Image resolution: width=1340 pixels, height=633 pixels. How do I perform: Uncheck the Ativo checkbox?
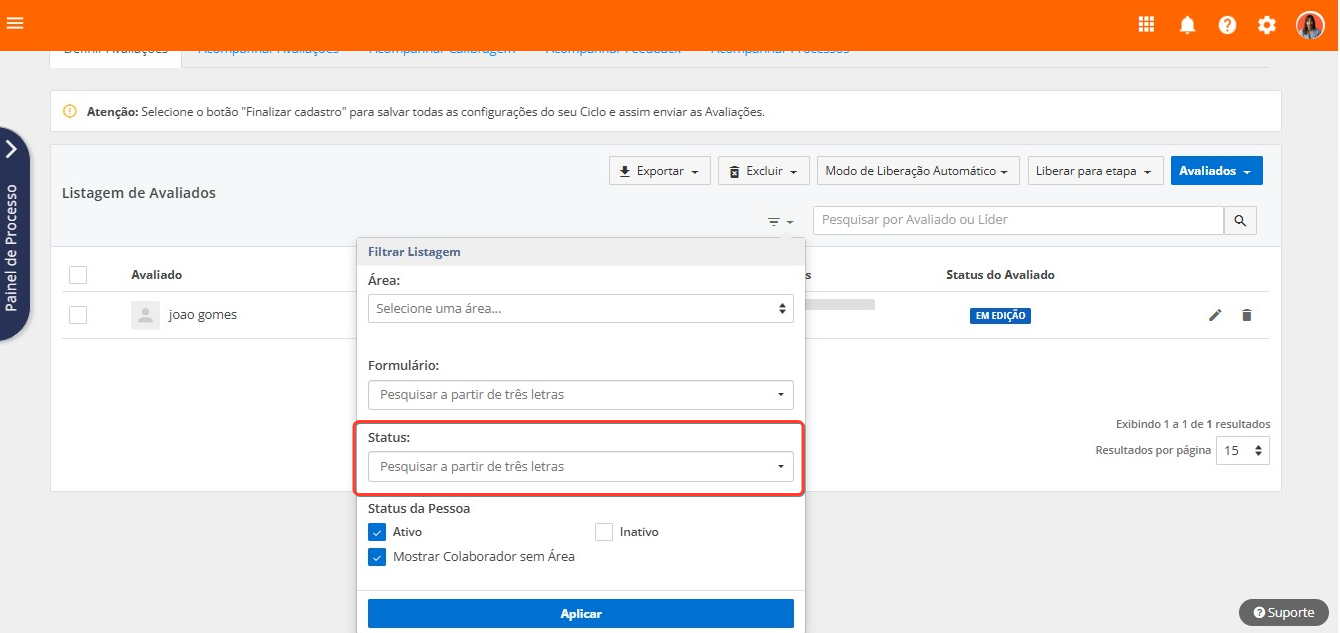(x=377, y=532)
